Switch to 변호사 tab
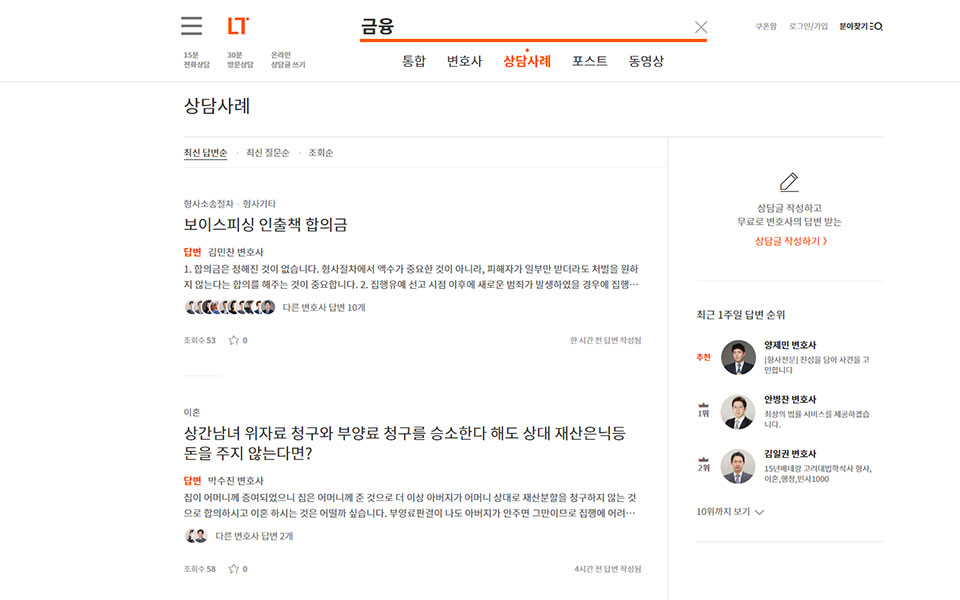Image resolution: width=960 pixels, height=600 pixels. pyautogui.click(x=464, y=61)
